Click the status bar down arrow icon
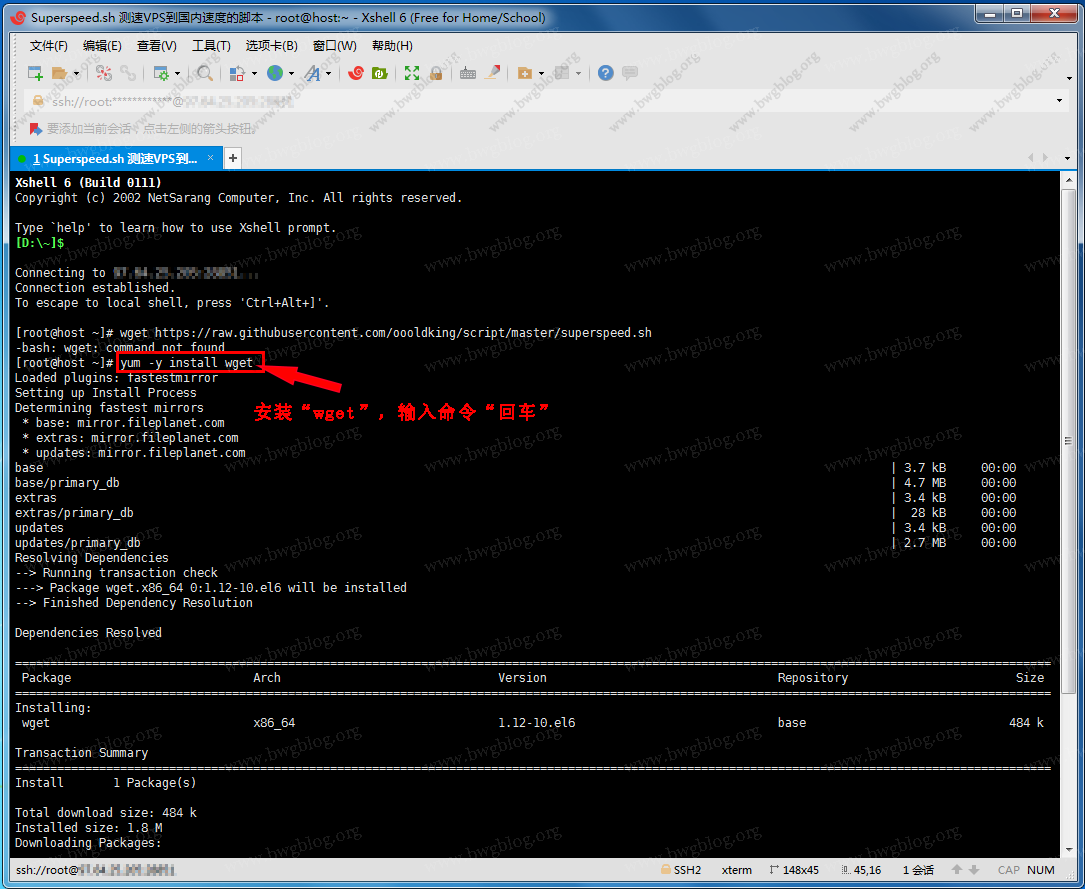The image size is (1085, 889). 974,870
